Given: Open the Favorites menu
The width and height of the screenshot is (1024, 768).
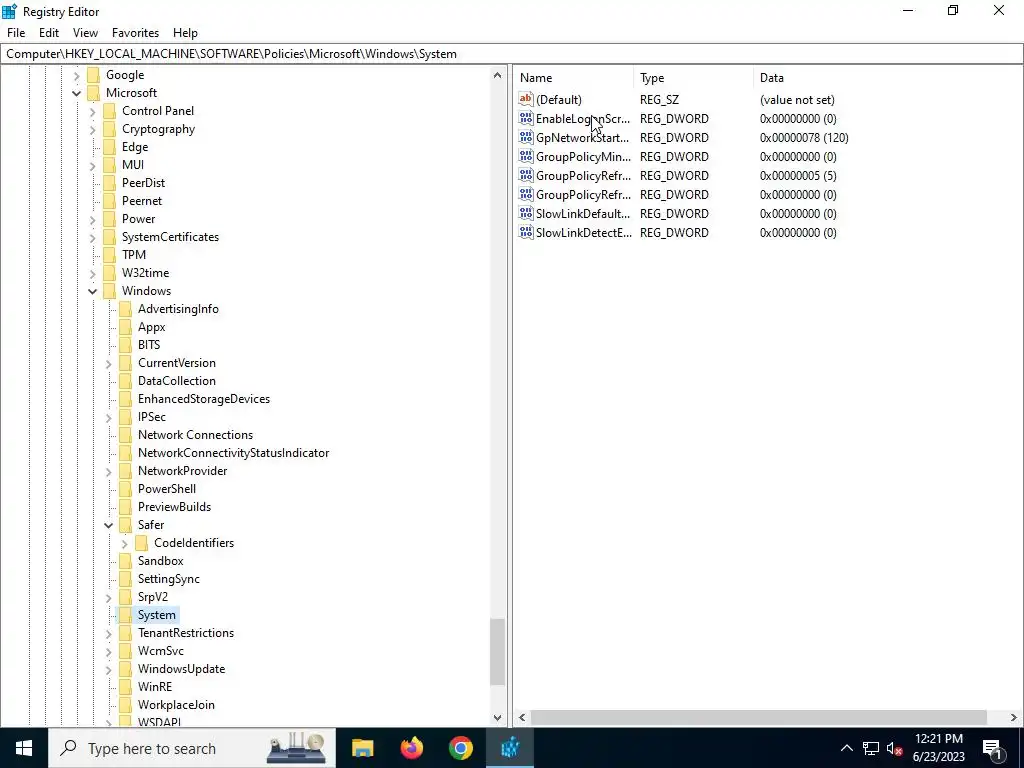Looking at the screenshot, I should click(135, 33).
